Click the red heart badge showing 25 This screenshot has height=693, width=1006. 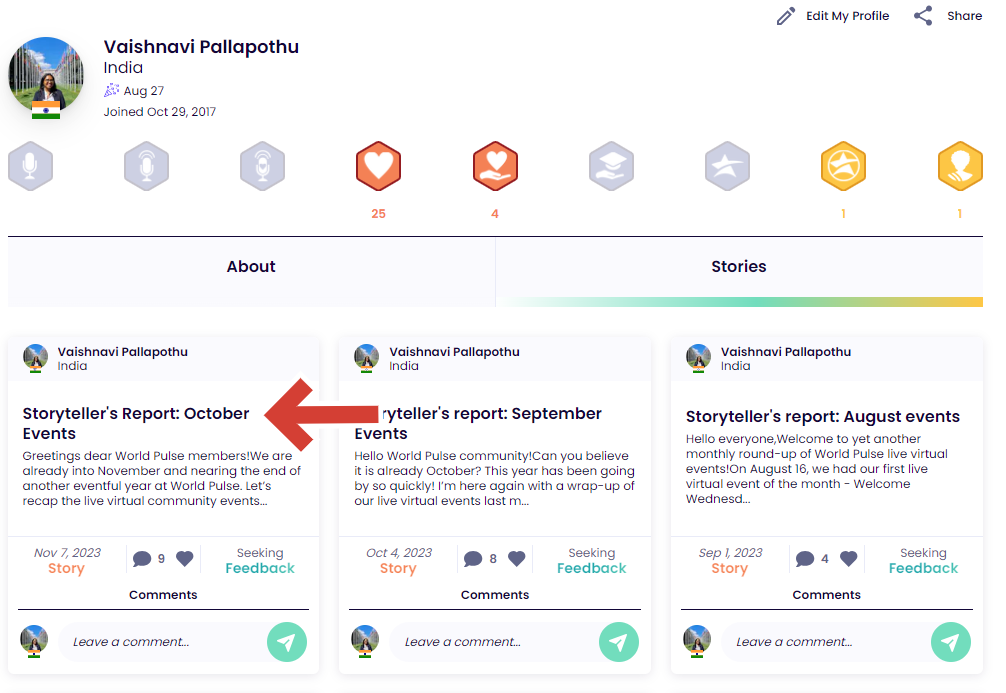378,166
